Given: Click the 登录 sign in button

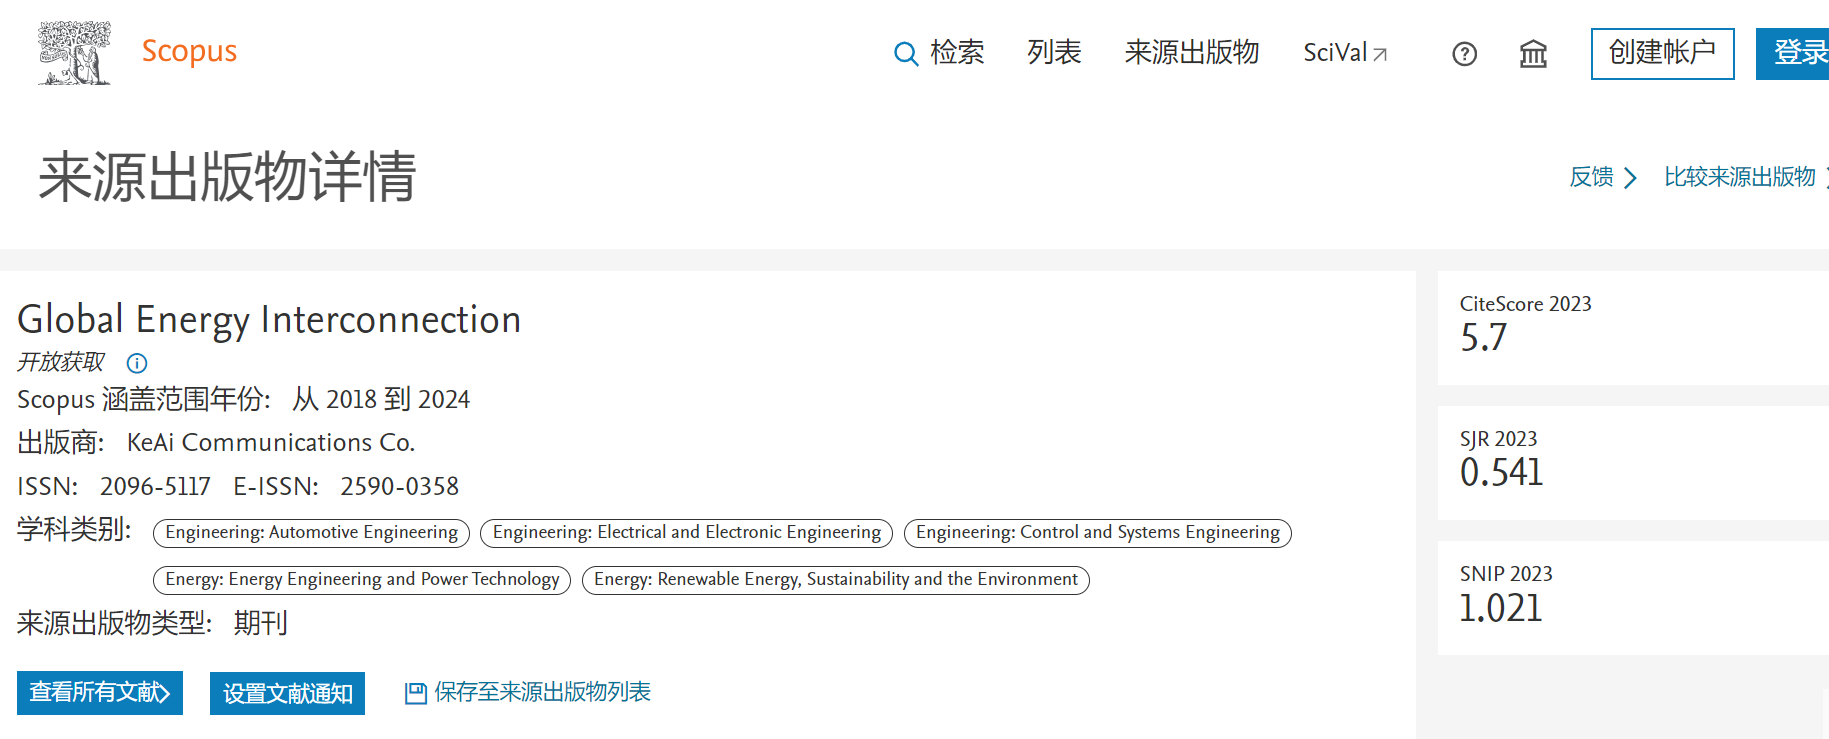Looking at the screenshot, I should coord(1793,54).
